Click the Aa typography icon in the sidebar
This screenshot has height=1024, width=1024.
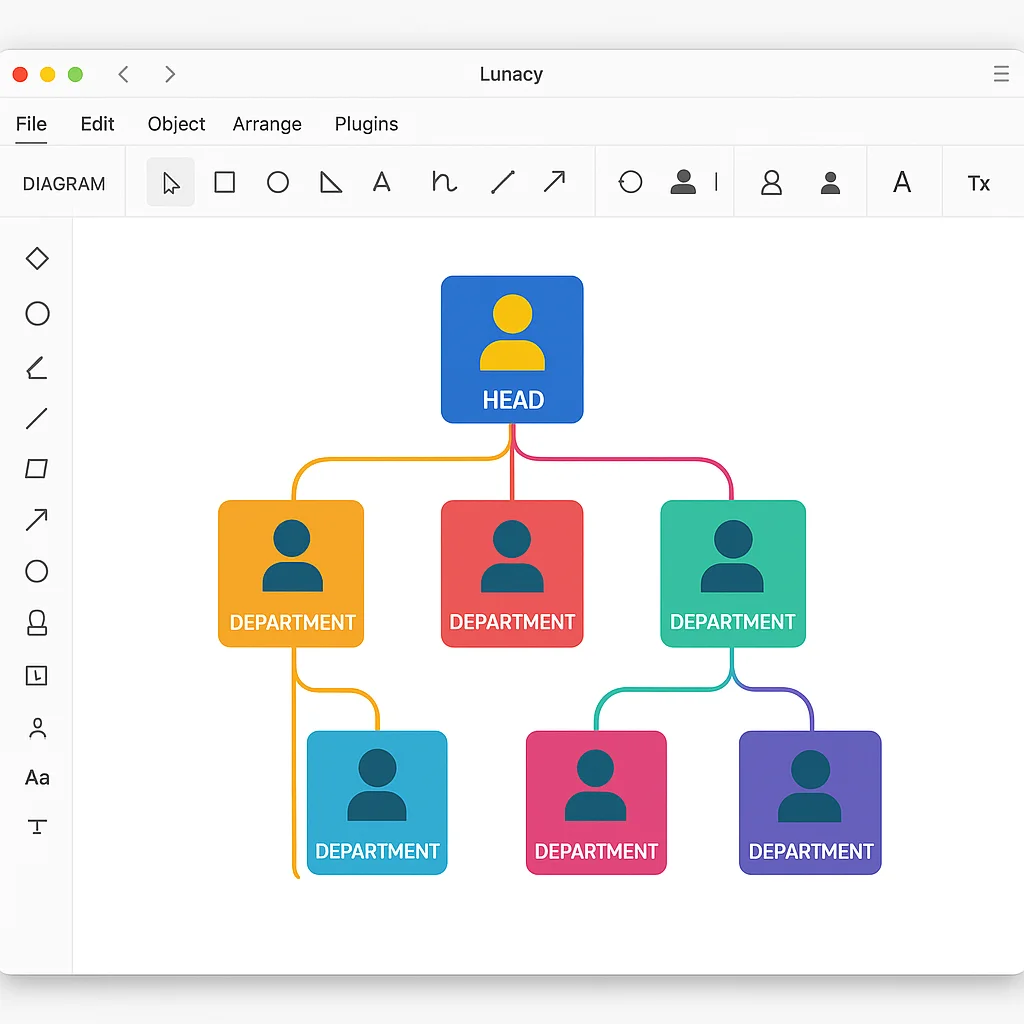coord(36,778)
